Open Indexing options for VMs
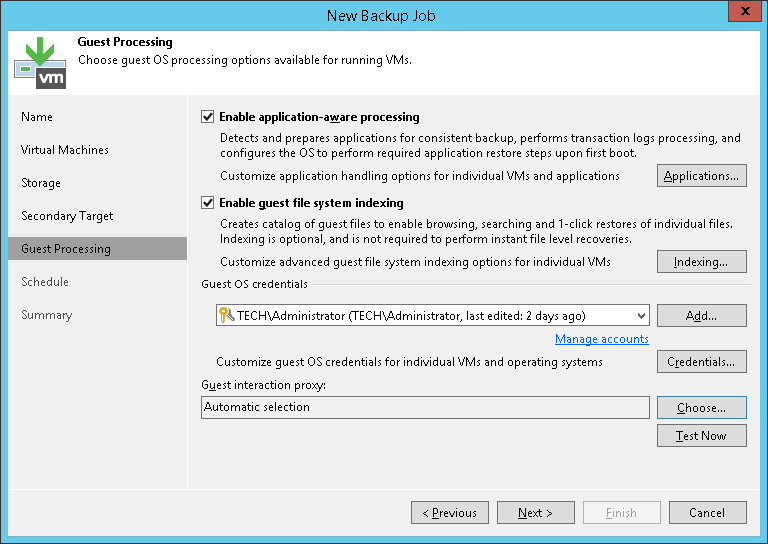Screen dimensions: 768x544 point(701,262)
